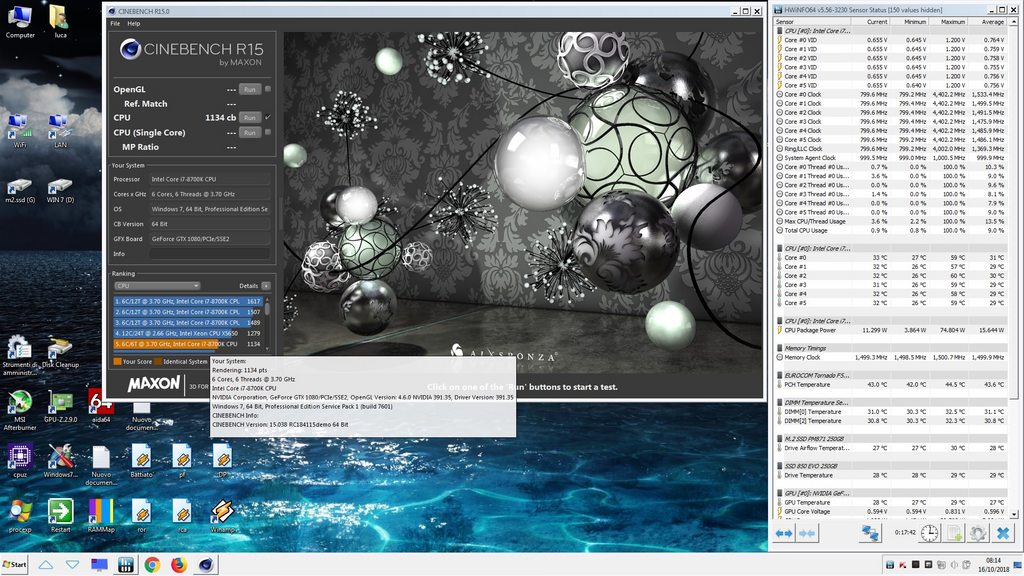The image size is (1024, 576).
Task: Untick the CPU test checkbox
Action: (268, 118)
